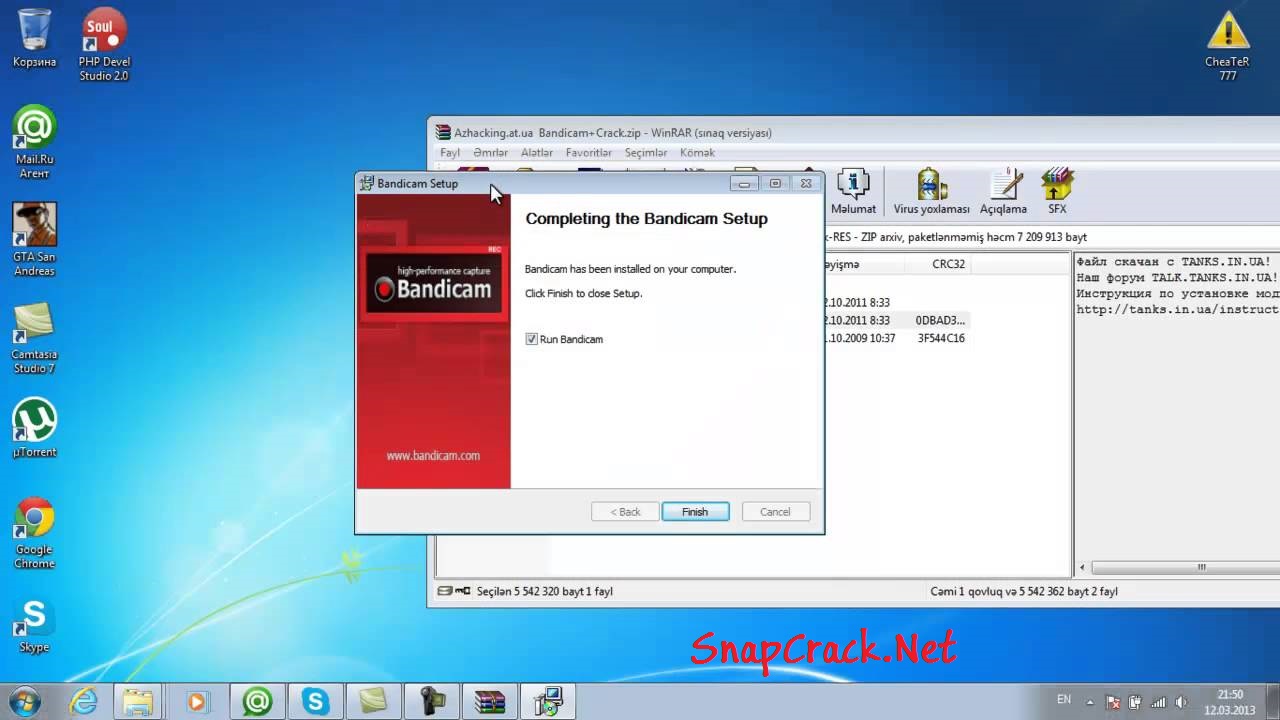Select the 3F544C16 CRC cell in WinRAR
1280x720 pixels.
point(941,338)
